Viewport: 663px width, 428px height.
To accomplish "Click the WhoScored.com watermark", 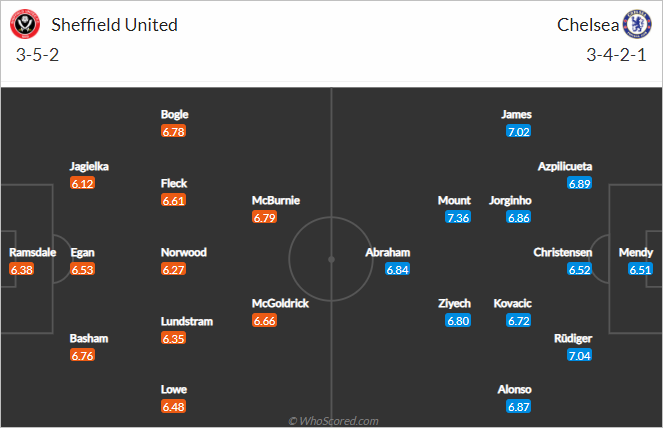I will click(x=333, y=421).
